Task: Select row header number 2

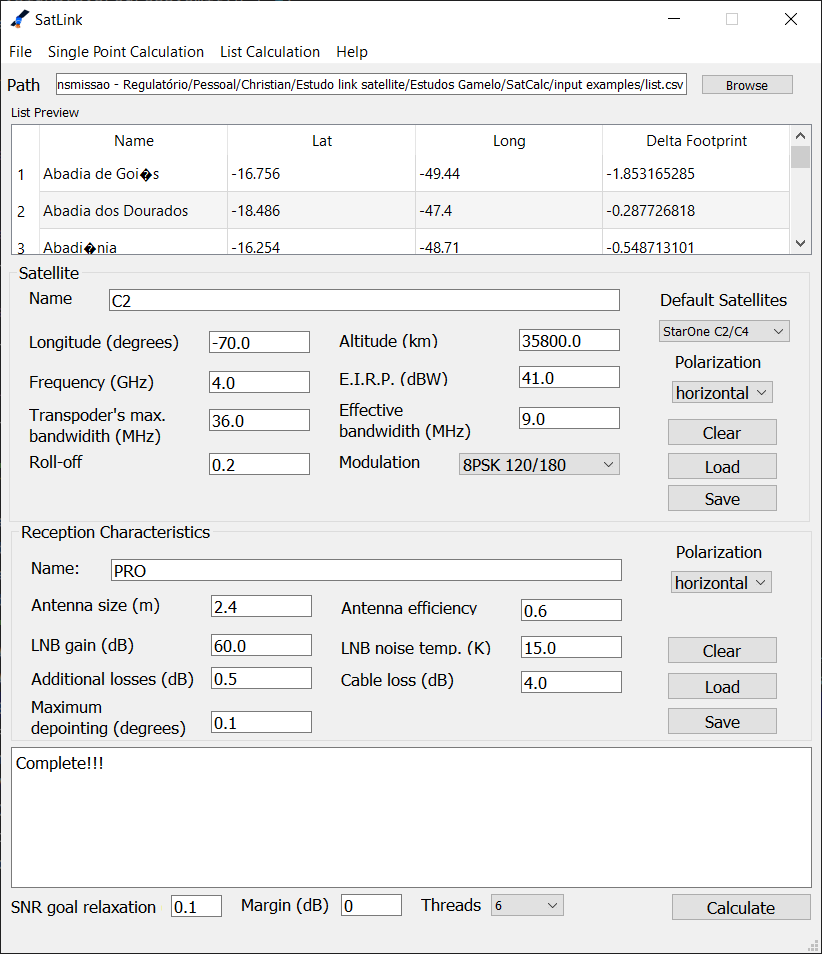Action: click(26, 211)
